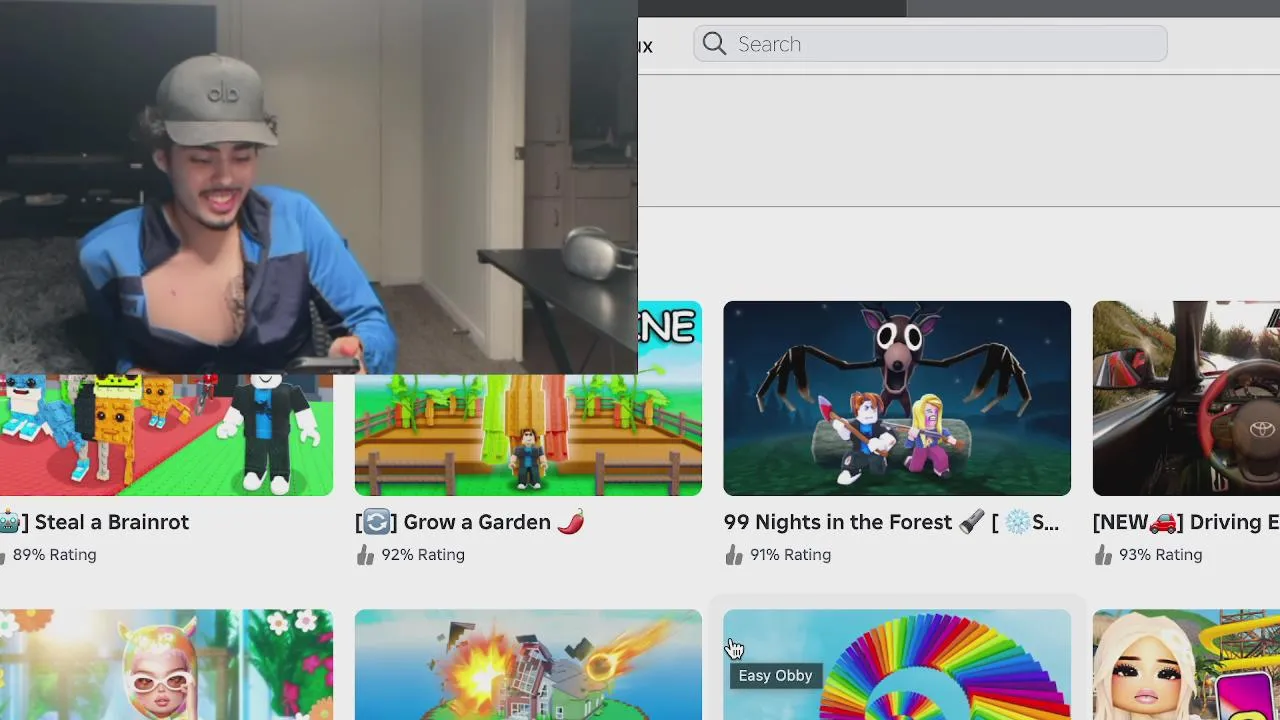Click the Easy Obby tooltip label
Viewport: 1280px width, 720px height.
[x=775, y=676]
